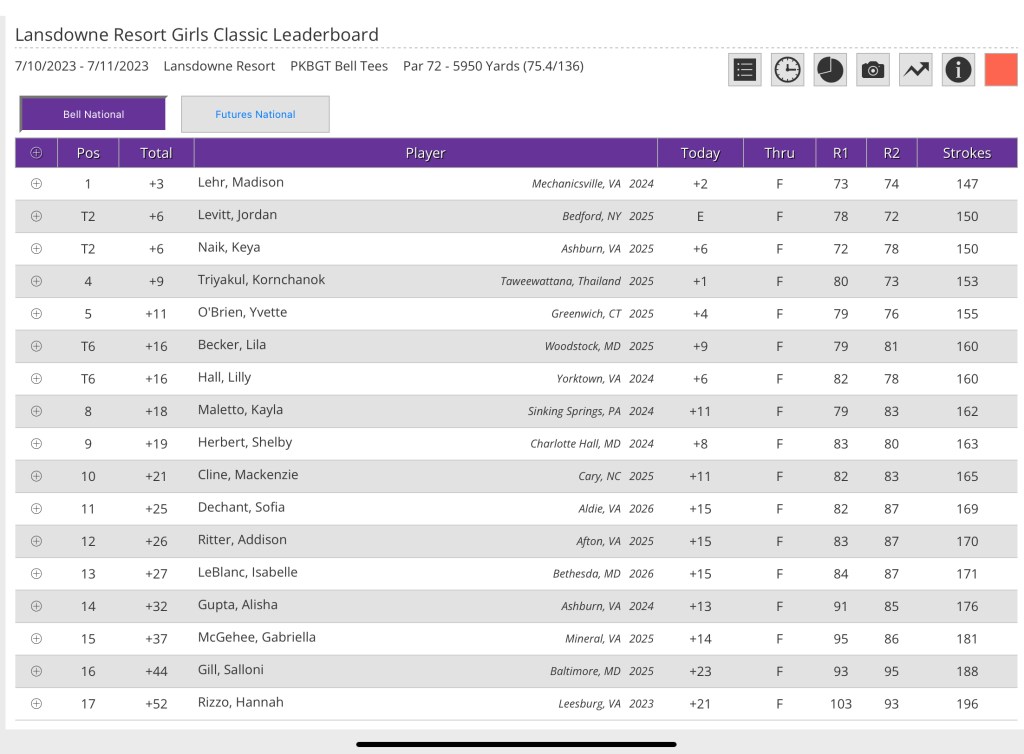
Task: Sort by the Total column header
Action: coord(156,153)
